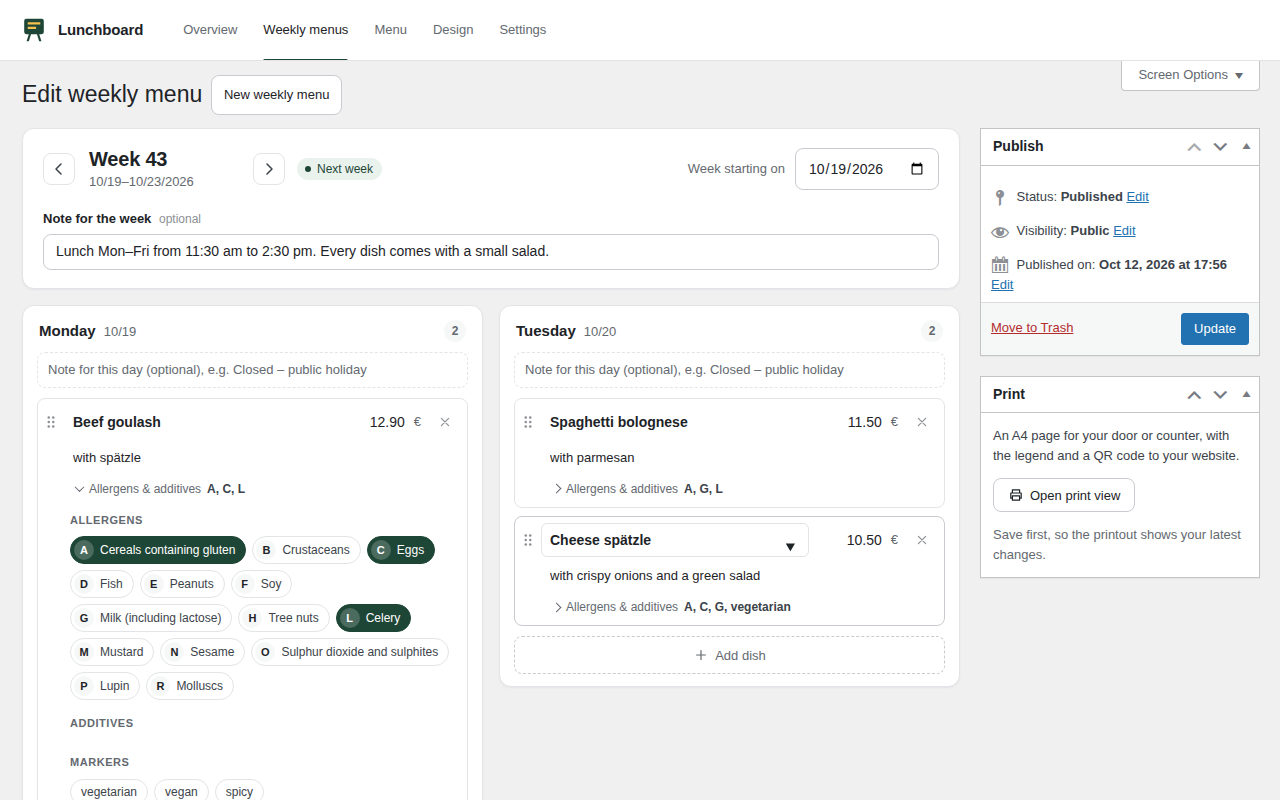Move Print panel up
Screen dimensions: 1280x800
(x=1194, y=394)
